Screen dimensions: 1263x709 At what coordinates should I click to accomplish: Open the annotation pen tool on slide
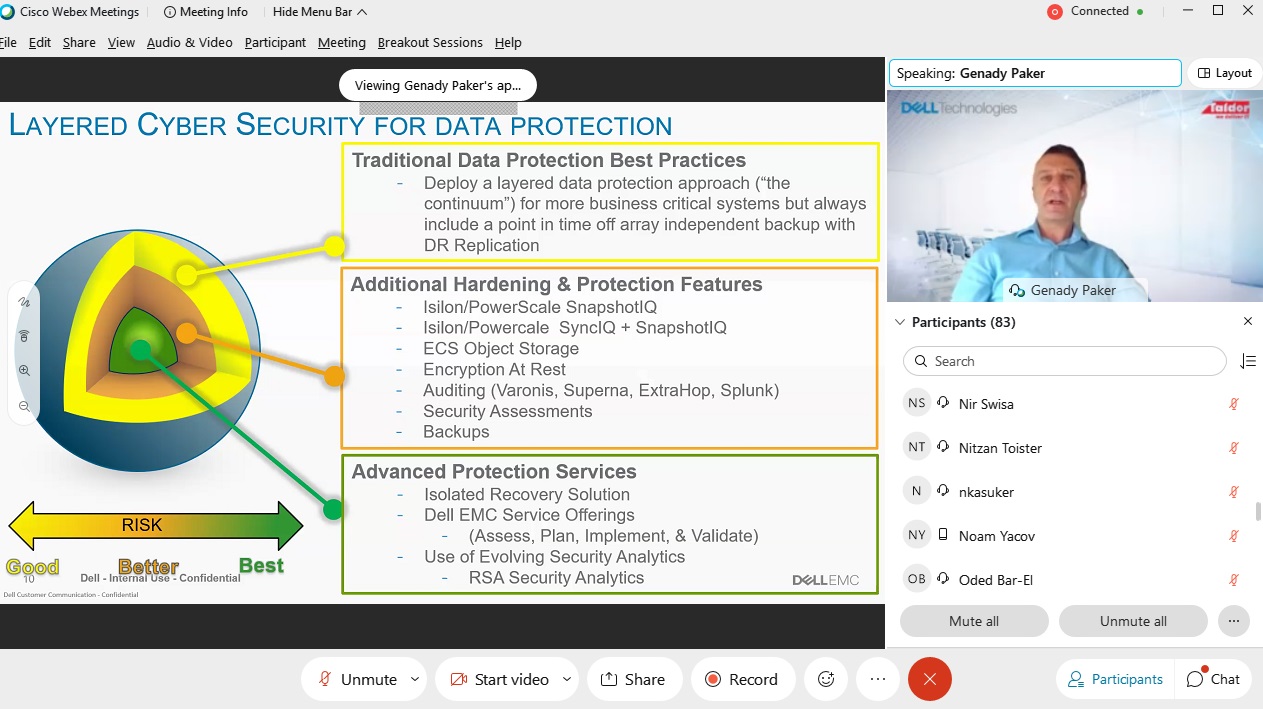click(24, 302)
